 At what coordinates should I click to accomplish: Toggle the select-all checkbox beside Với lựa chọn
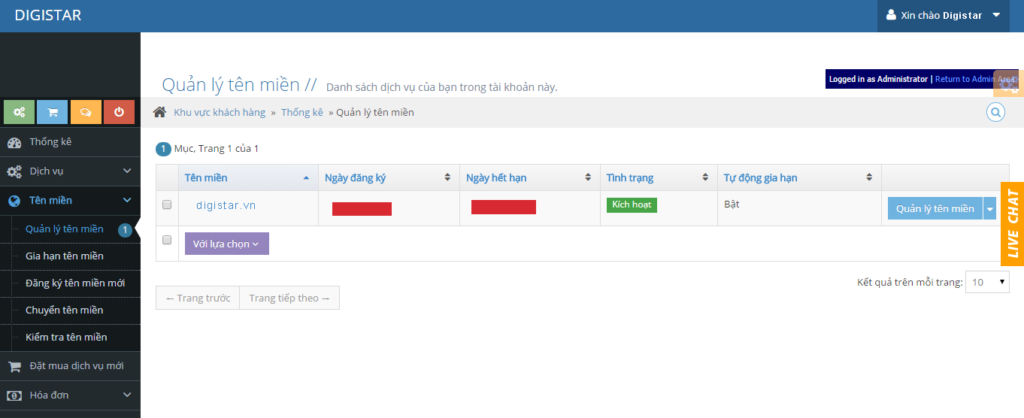[167, 240]
